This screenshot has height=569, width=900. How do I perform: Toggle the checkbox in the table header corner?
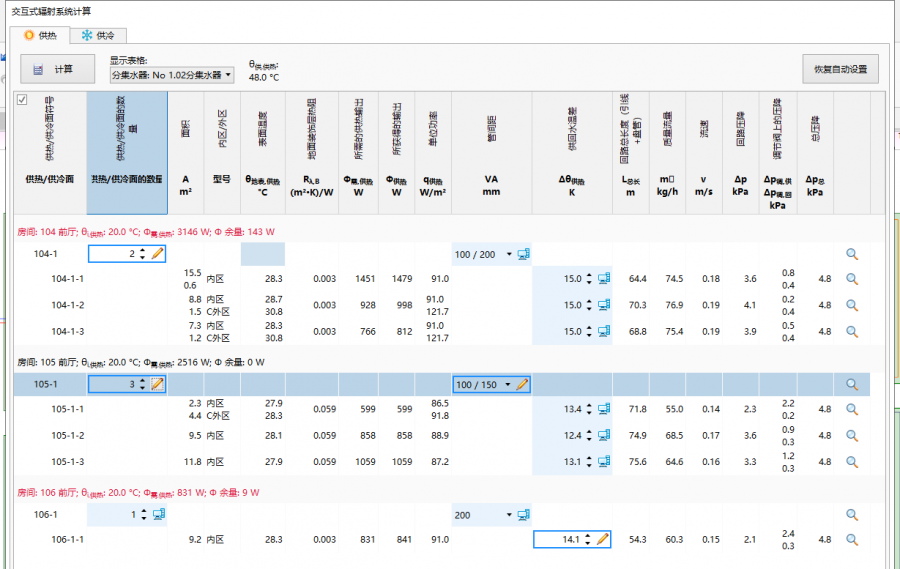tap(22, 99)
